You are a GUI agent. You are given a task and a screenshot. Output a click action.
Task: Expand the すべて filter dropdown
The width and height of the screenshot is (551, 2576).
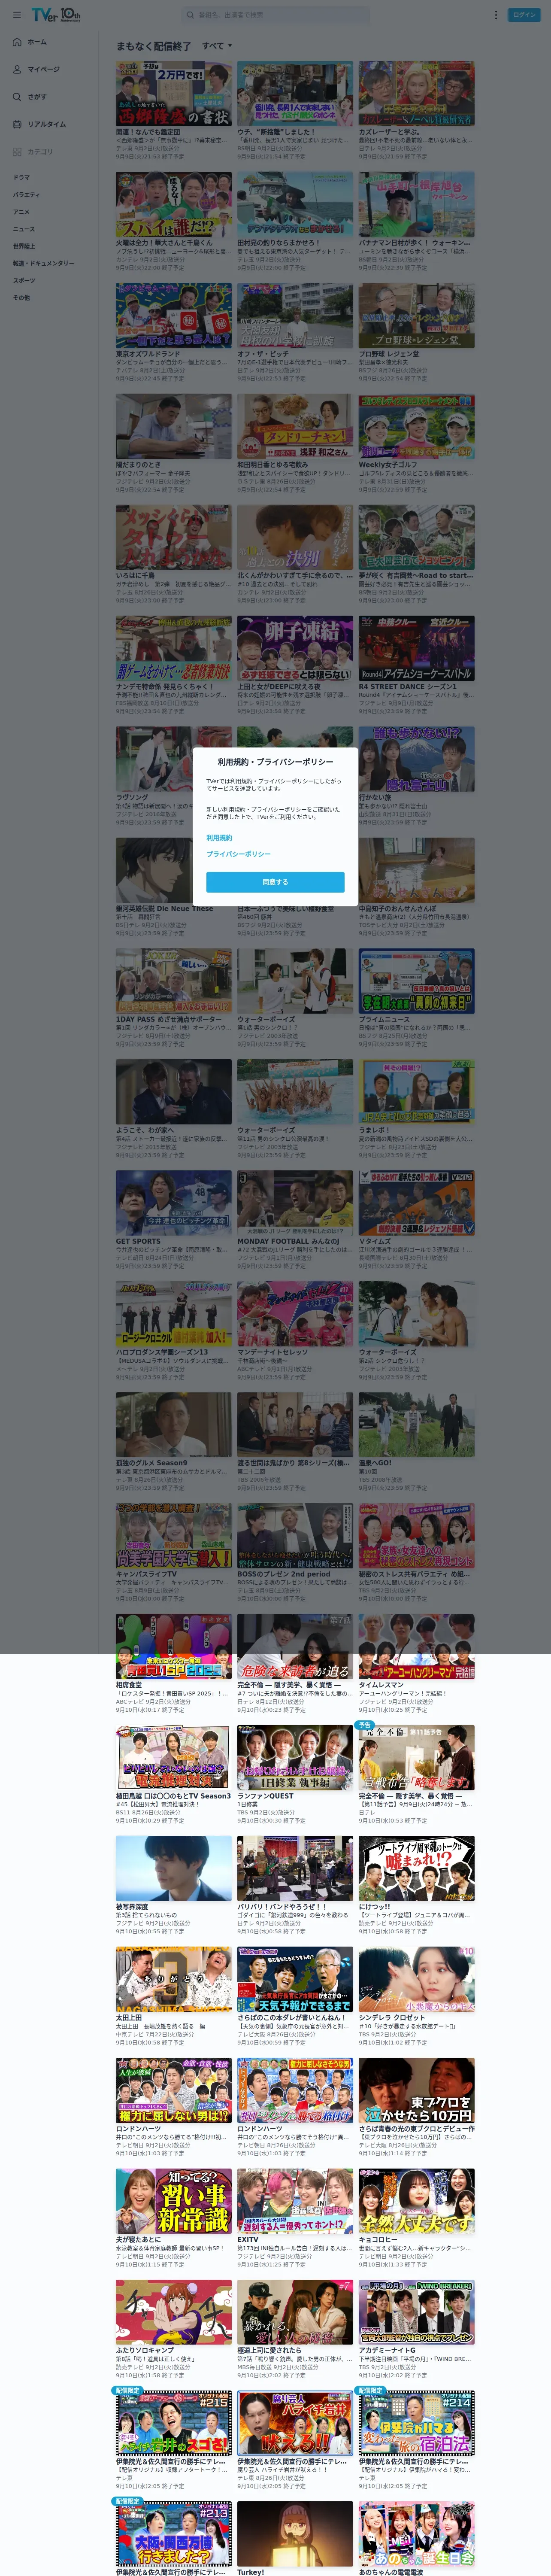coord(217,46)
